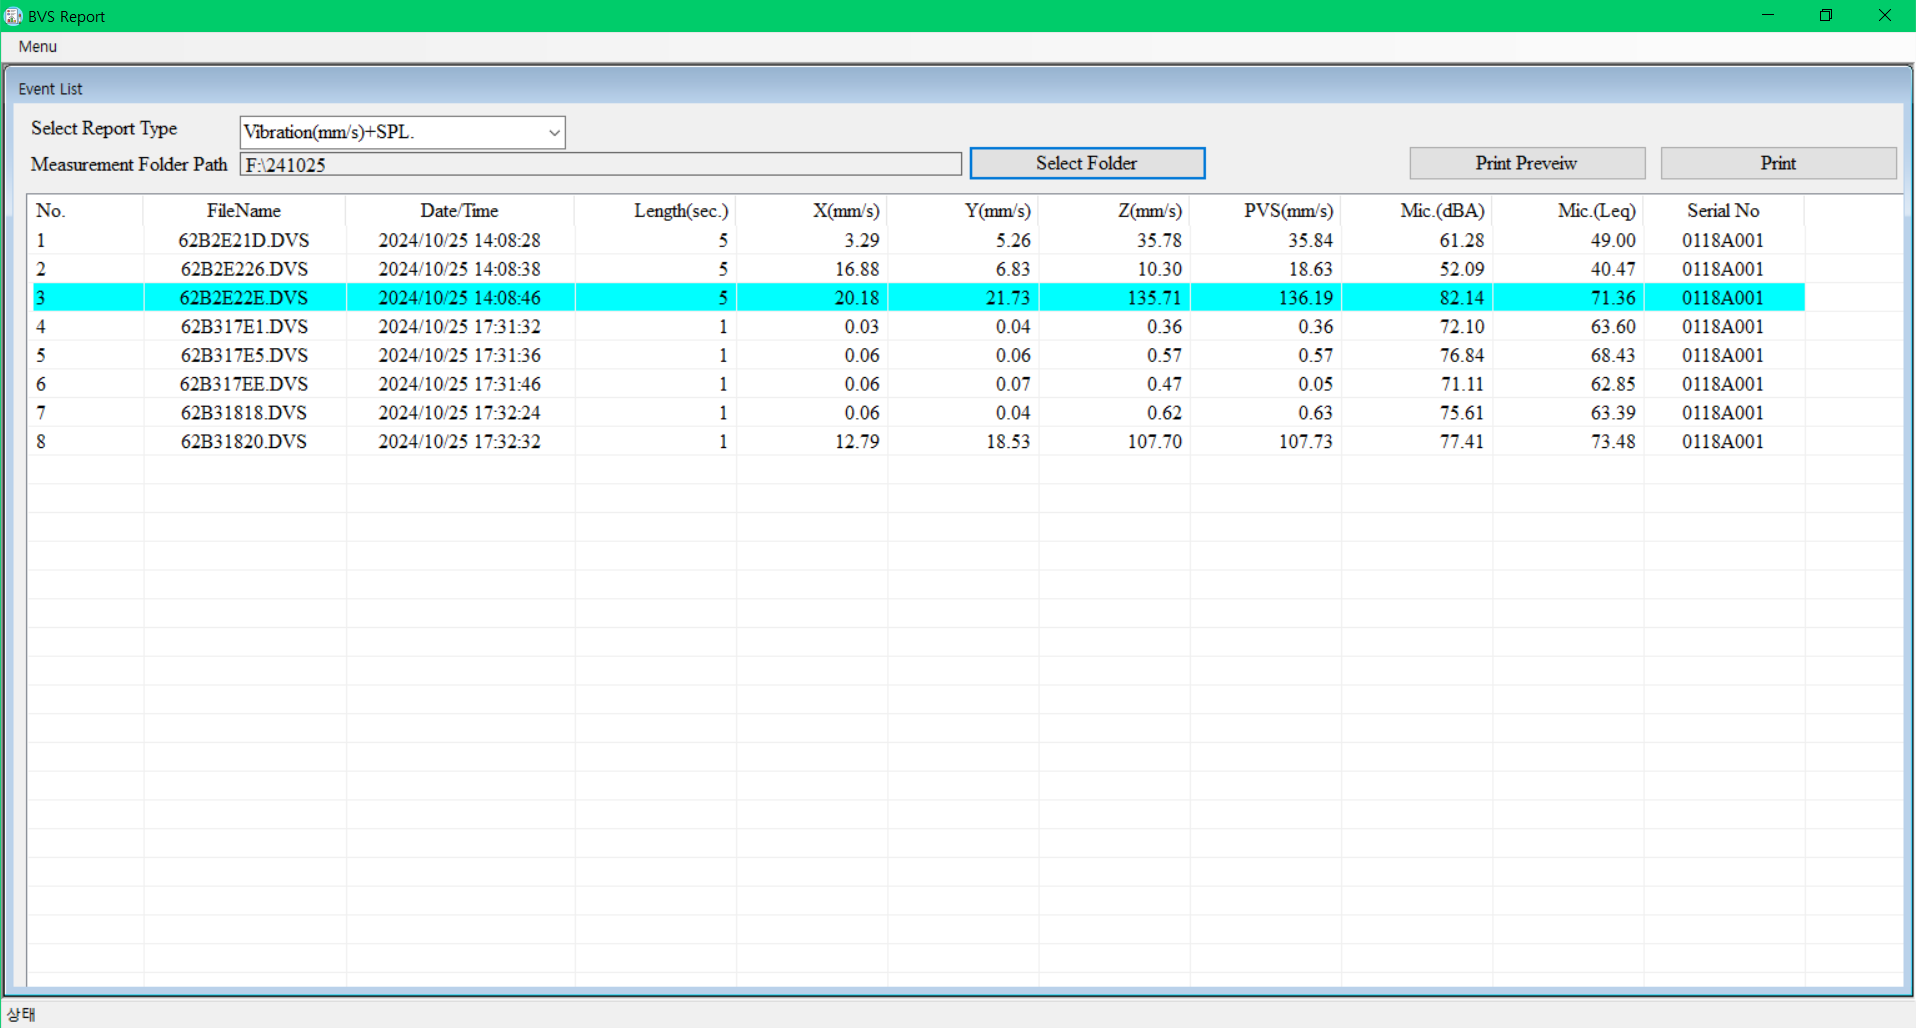Select row with file 62B2E21D.DVS
Image resolution: width=1916 pixels, height=1028 pixels.
pos(244,241)
